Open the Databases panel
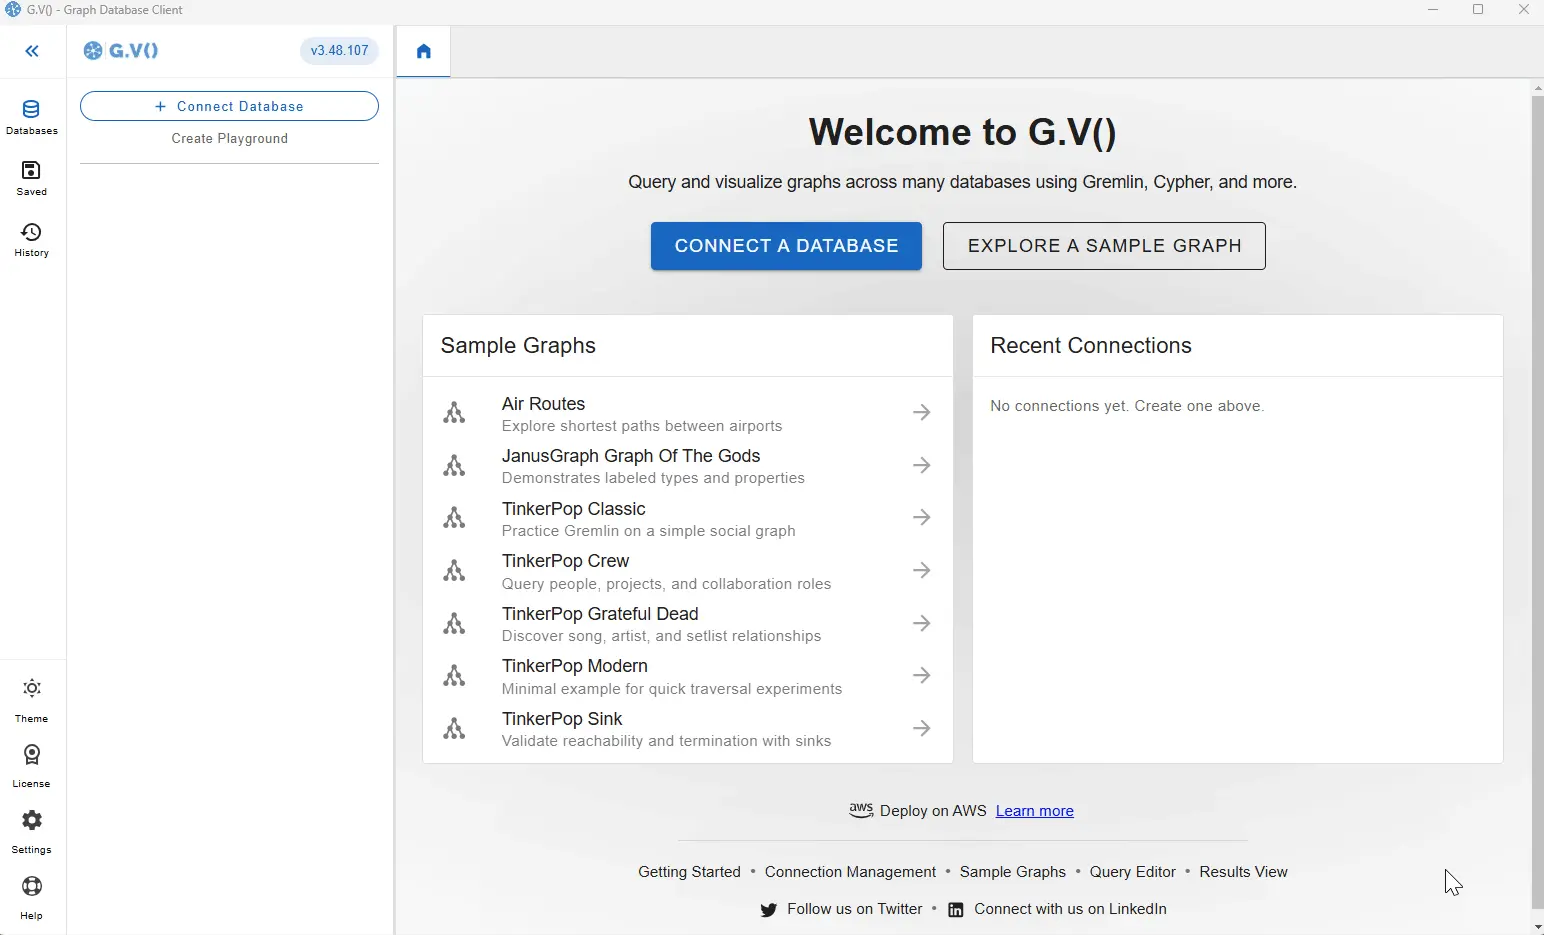 [x=31, y=115]
